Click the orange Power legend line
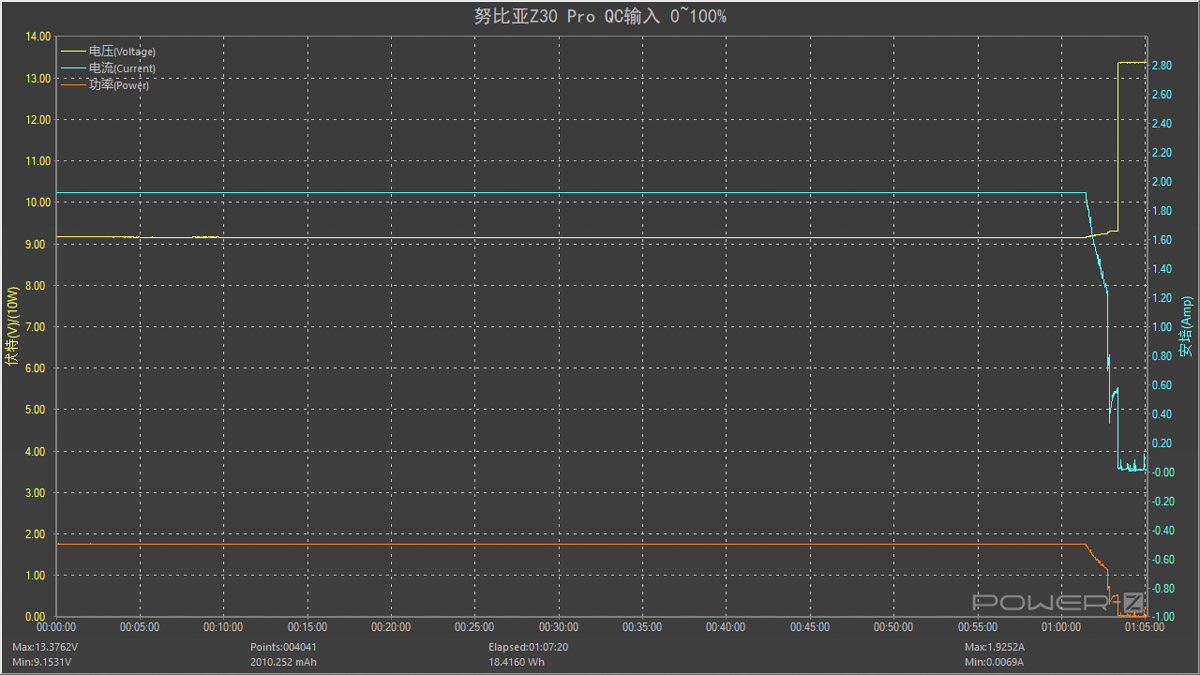This screenshot has width=1200, height=675. pos(74,85)
